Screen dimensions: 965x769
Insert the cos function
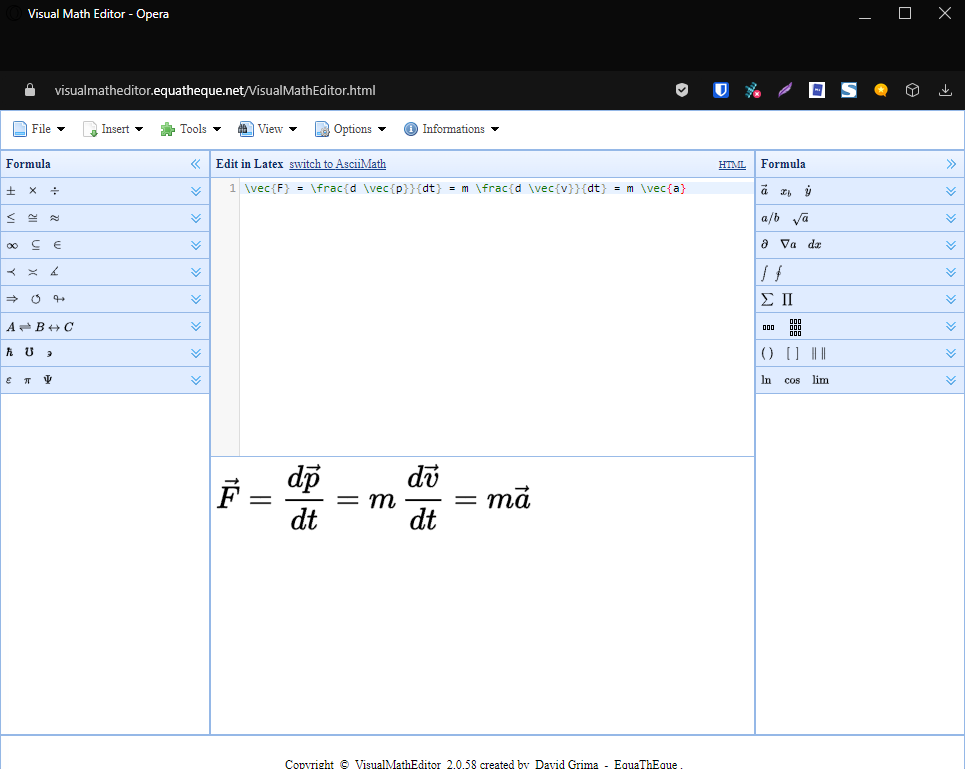792,380
